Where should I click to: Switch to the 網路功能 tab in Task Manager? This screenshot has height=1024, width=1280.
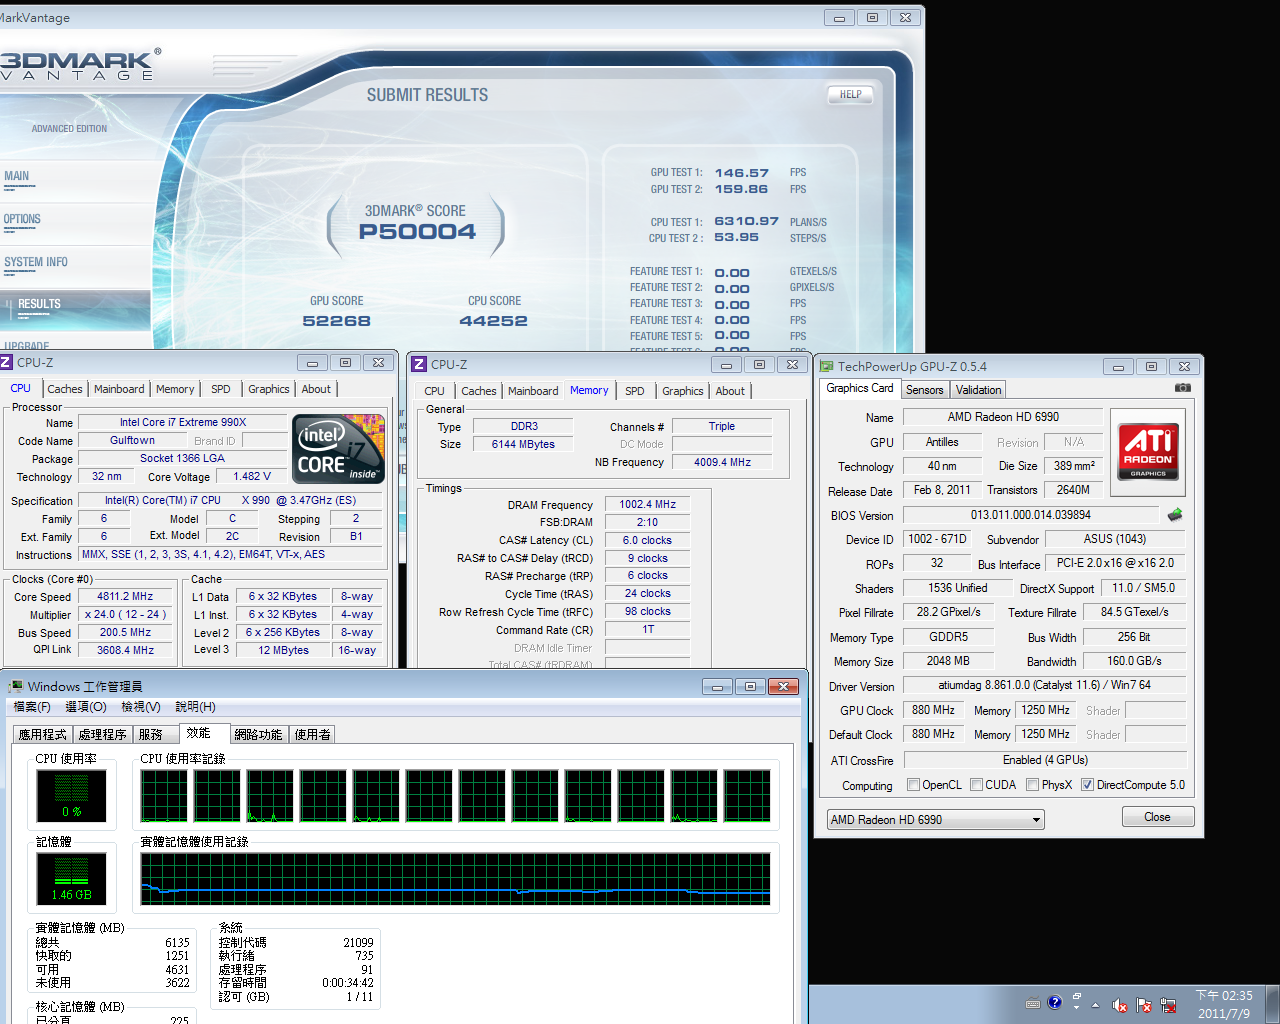[258, 734]
